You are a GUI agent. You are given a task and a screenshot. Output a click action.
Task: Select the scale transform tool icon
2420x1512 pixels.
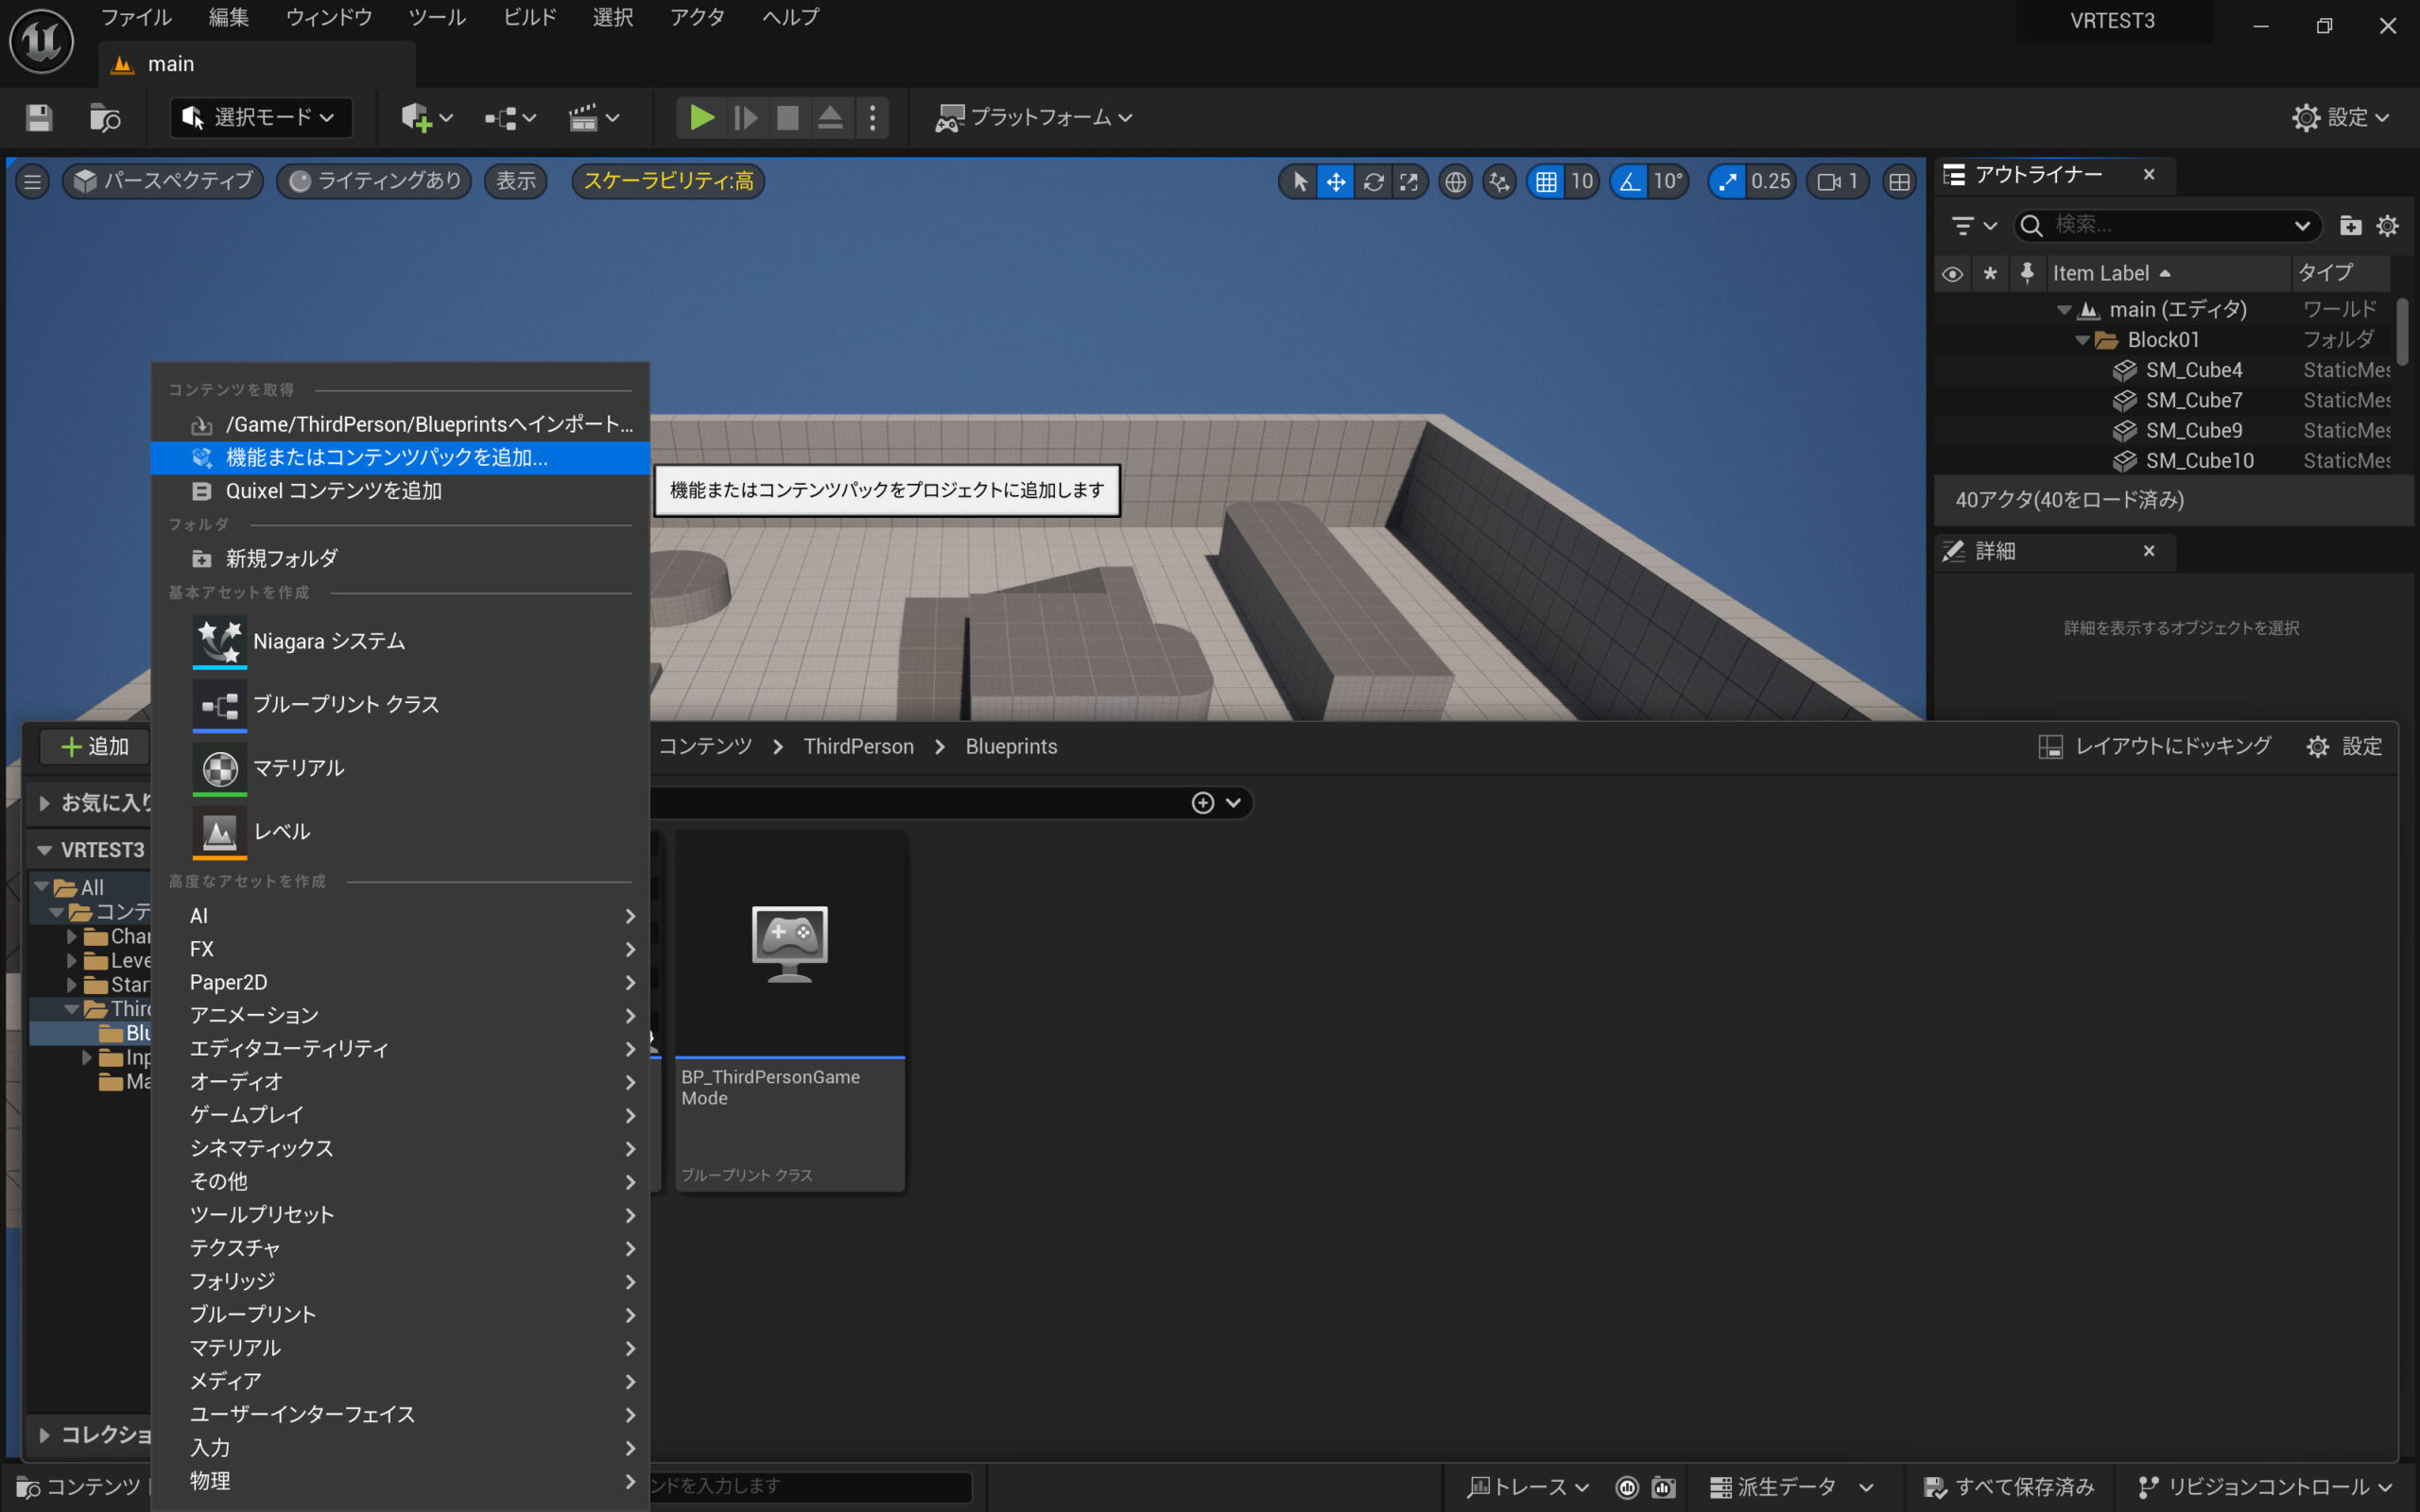(x=1409, y=181)
